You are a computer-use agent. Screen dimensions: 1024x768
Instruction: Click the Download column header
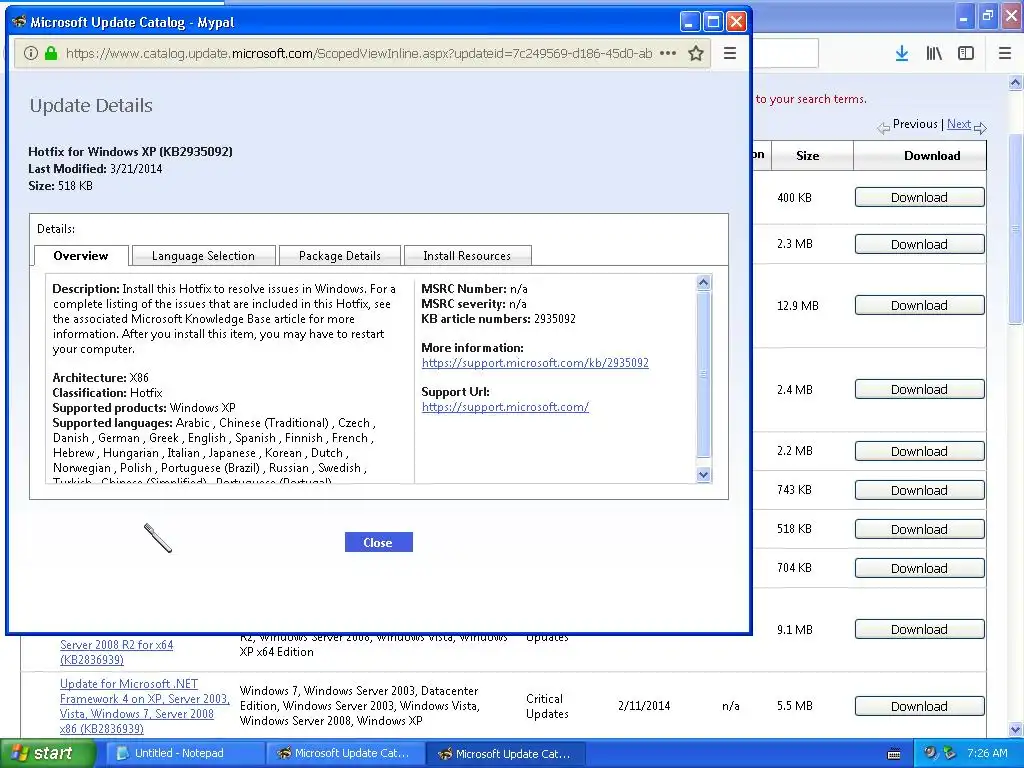point(932,155)
